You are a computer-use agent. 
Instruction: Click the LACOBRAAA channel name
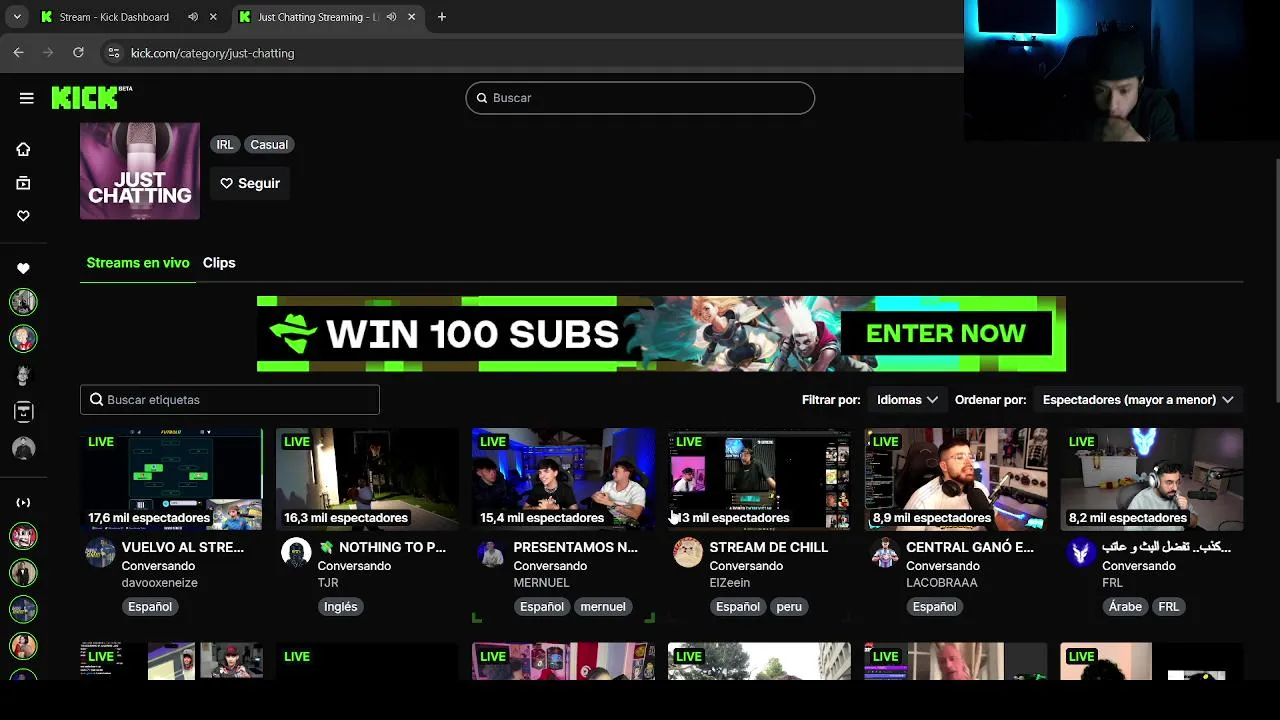point(941,583)
